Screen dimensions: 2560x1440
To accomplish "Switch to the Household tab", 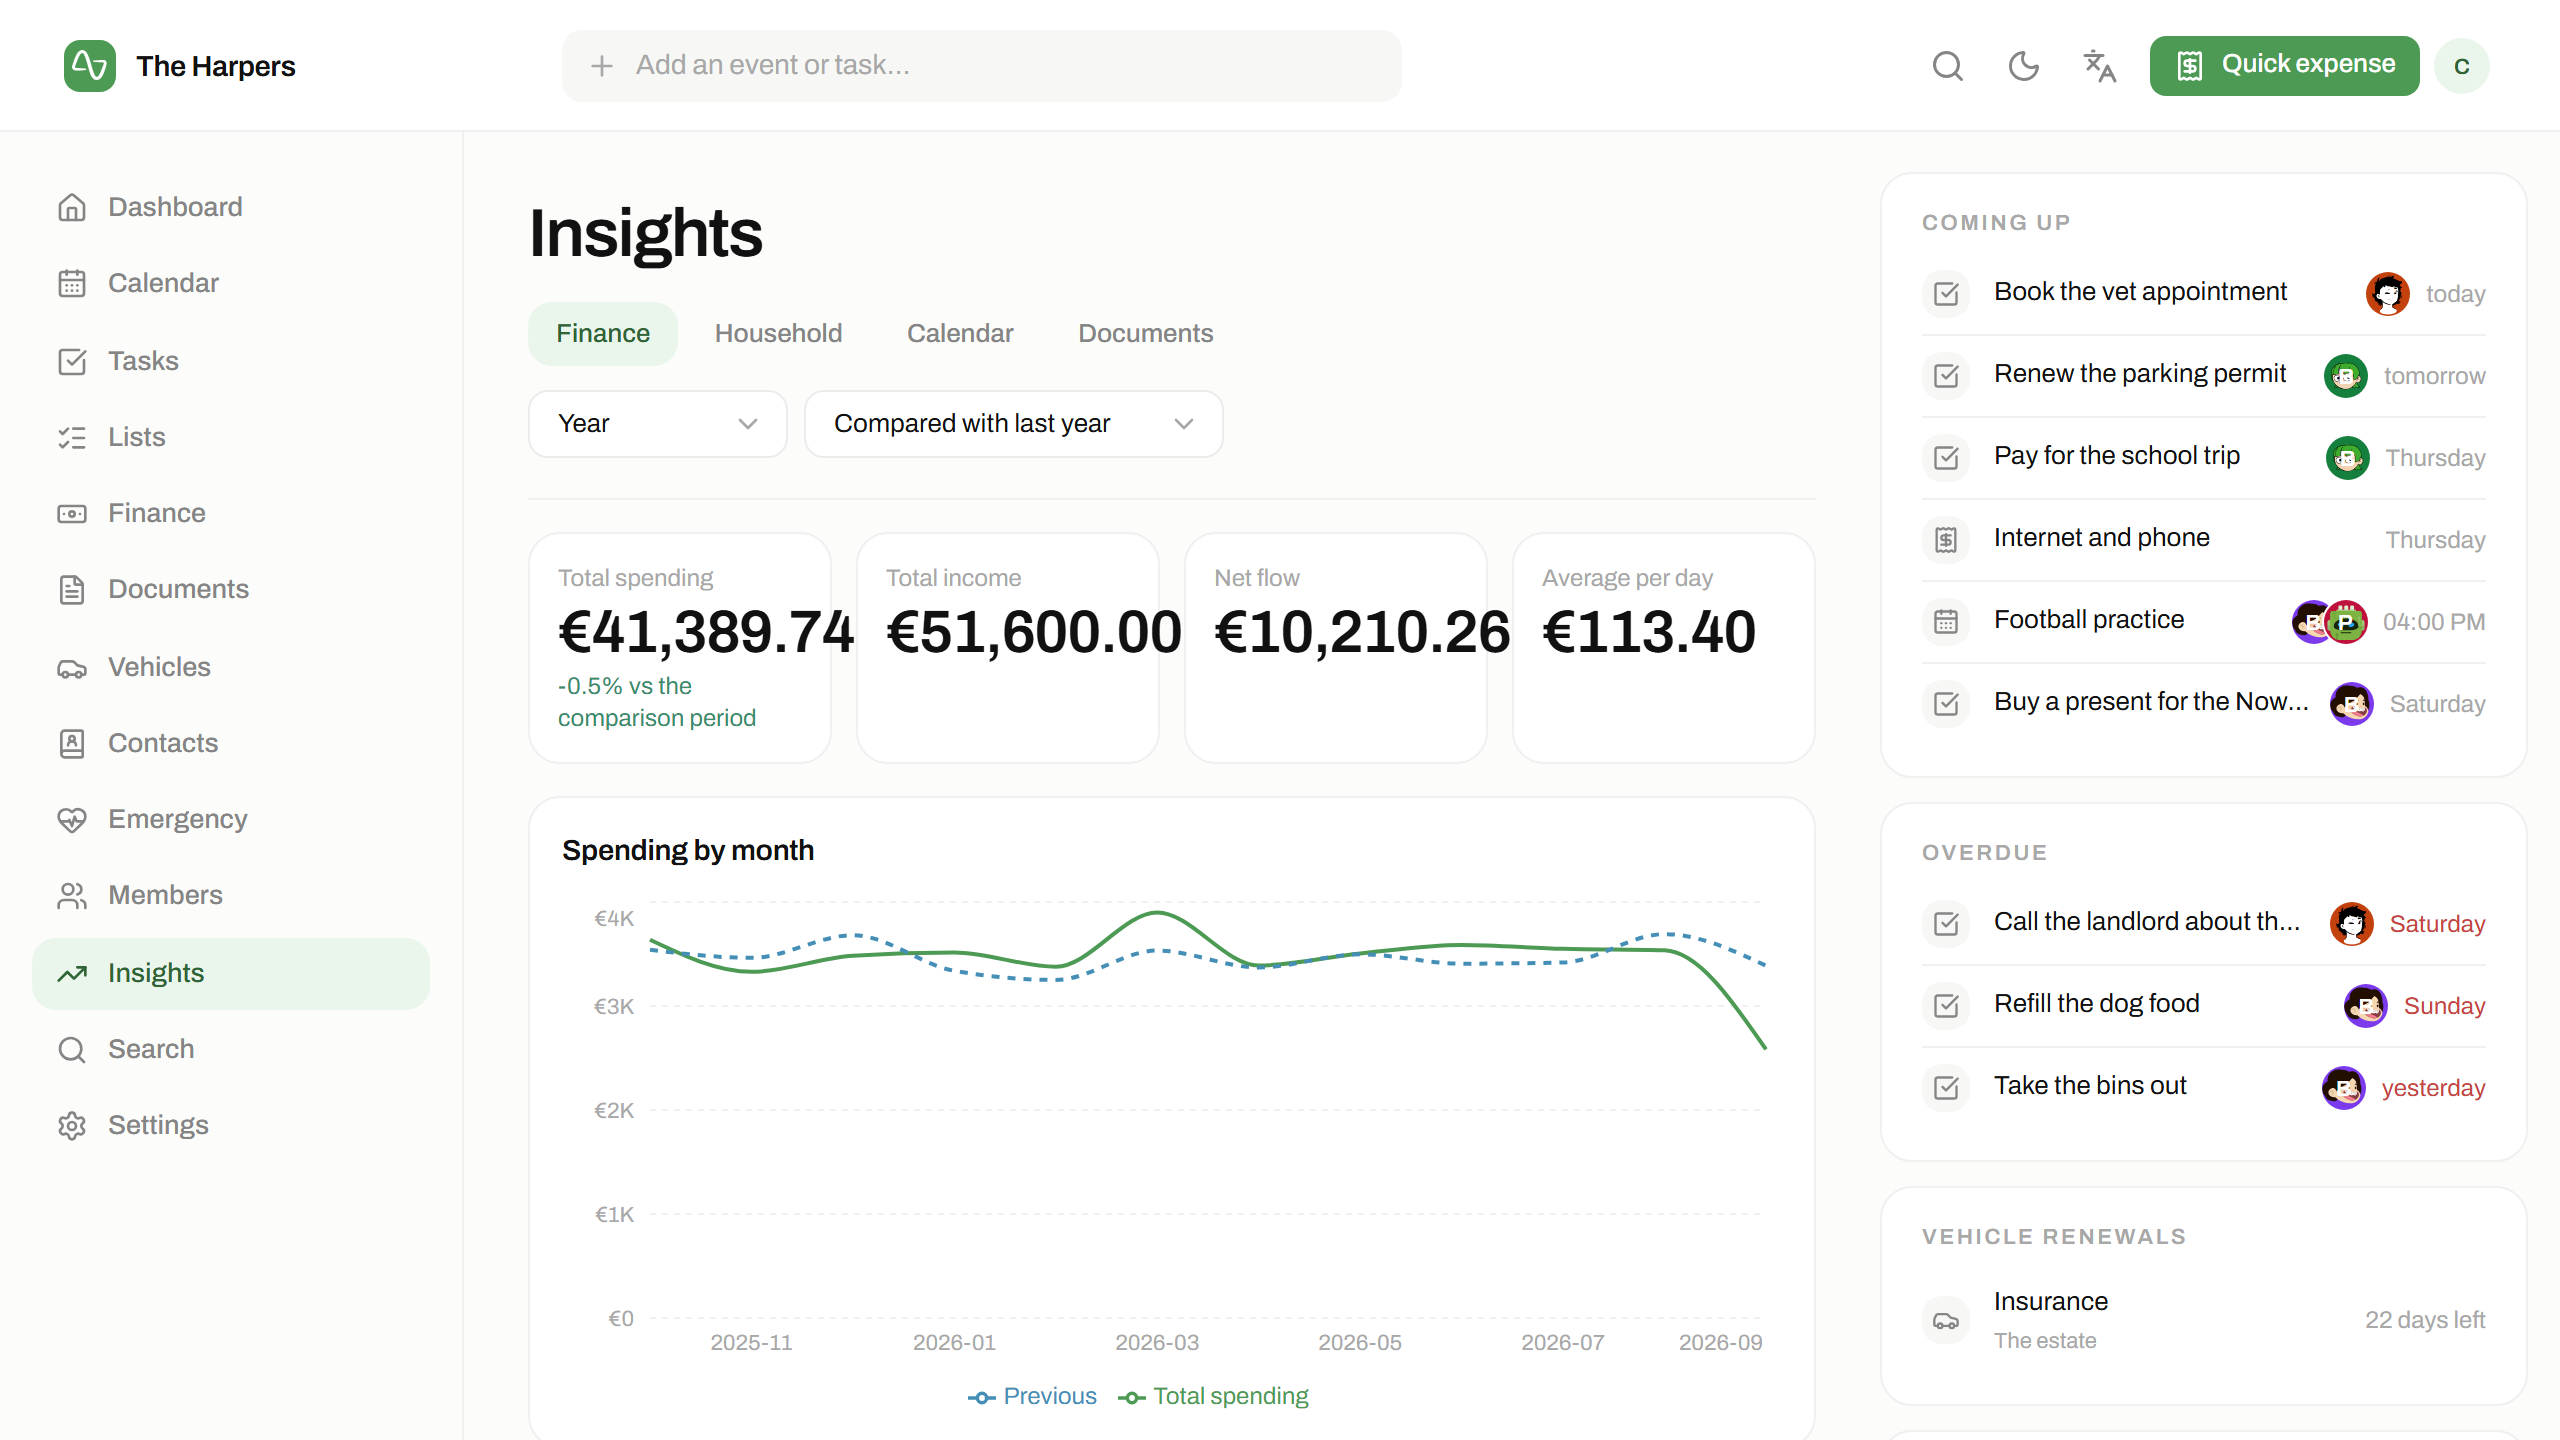I will 778,333.
